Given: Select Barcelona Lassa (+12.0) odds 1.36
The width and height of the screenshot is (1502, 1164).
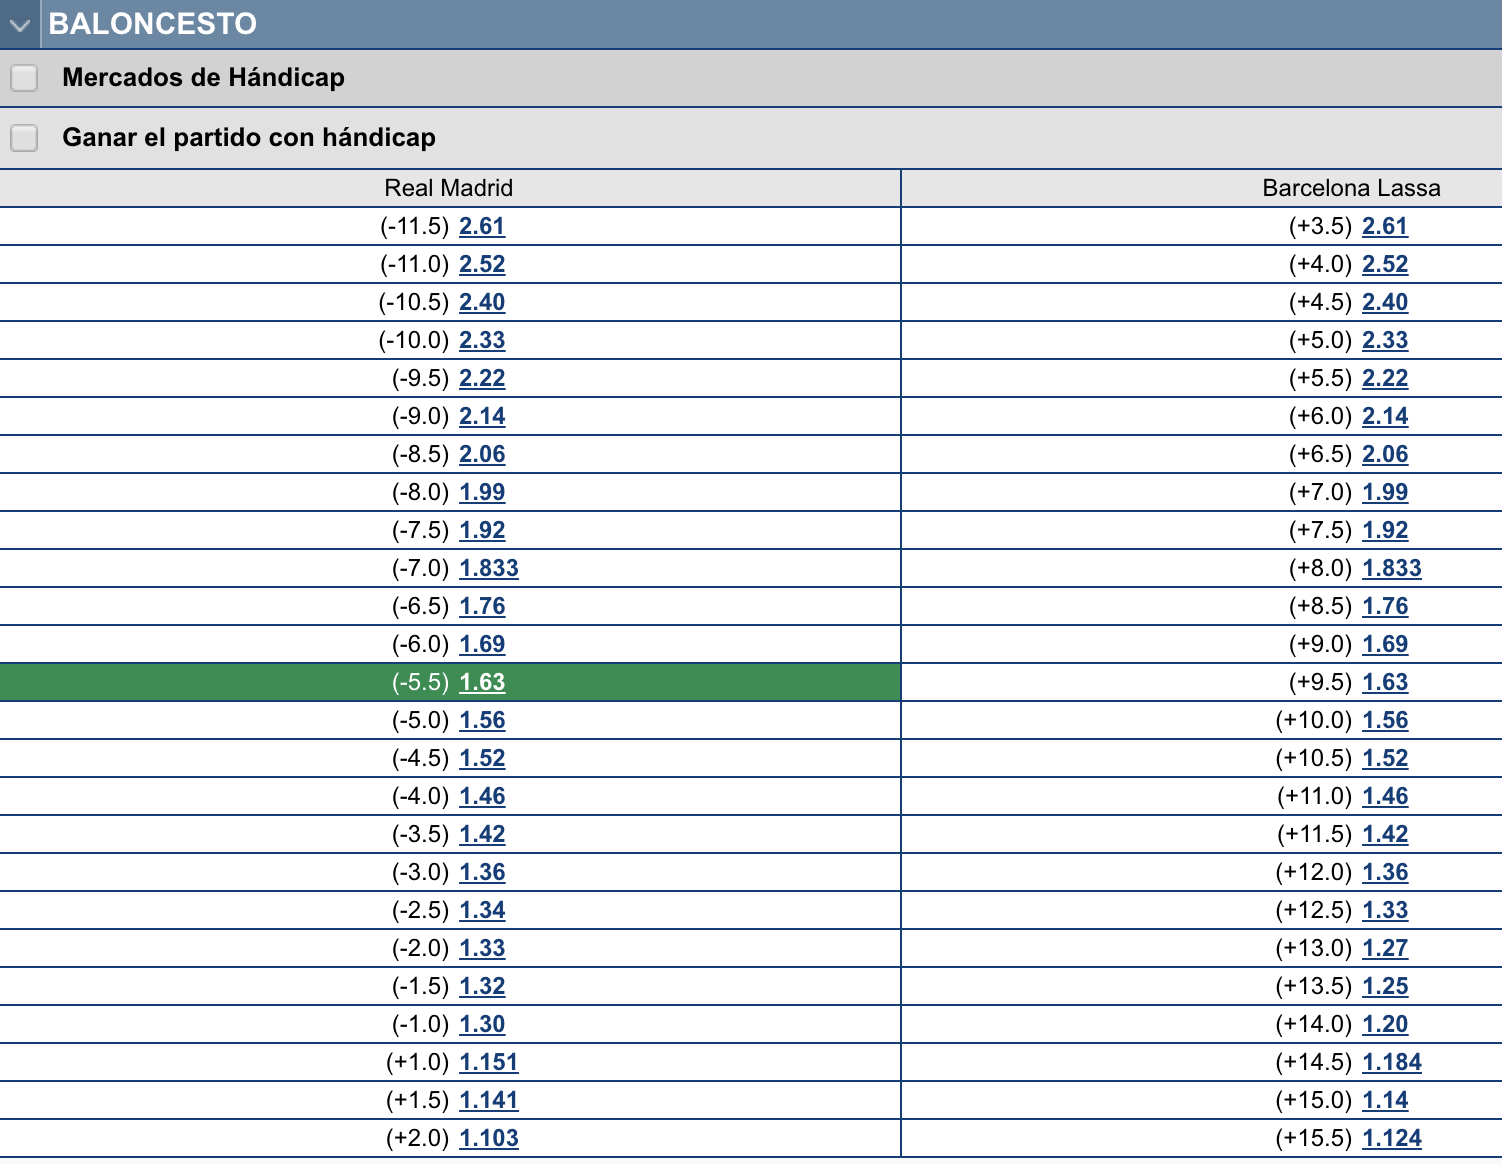Looking at the screenshot, I should coord(1385,872).
